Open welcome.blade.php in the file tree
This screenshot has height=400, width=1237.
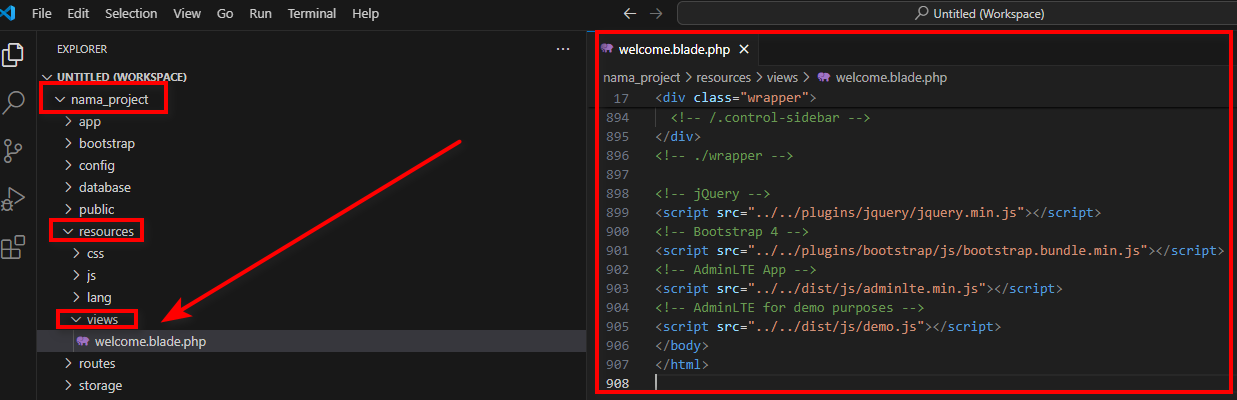[312, 342]
